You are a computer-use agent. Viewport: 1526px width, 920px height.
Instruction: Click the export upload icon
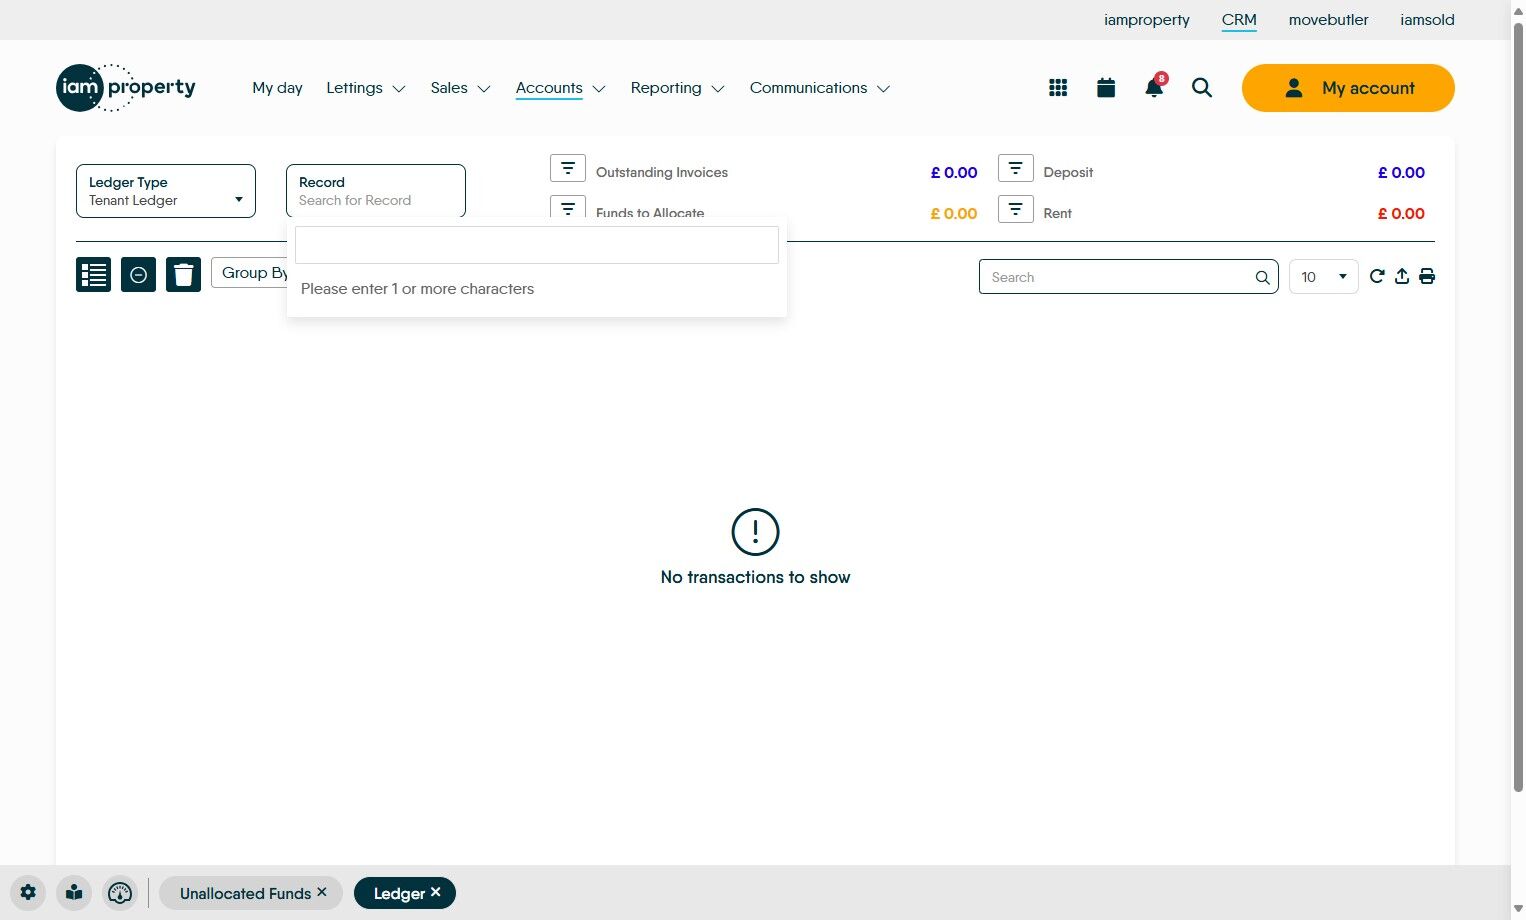pos(1402,276)
